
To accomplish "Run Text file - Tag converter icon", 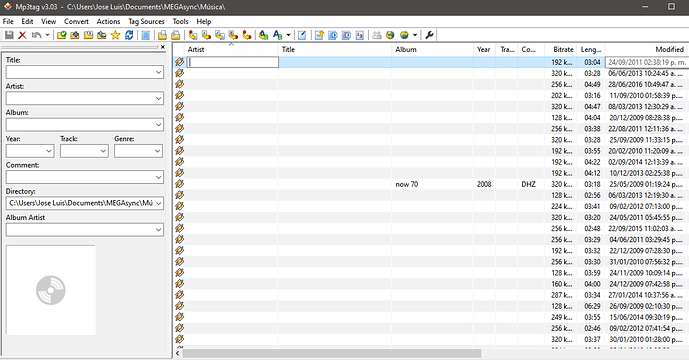I will click(x=233, y=35).
